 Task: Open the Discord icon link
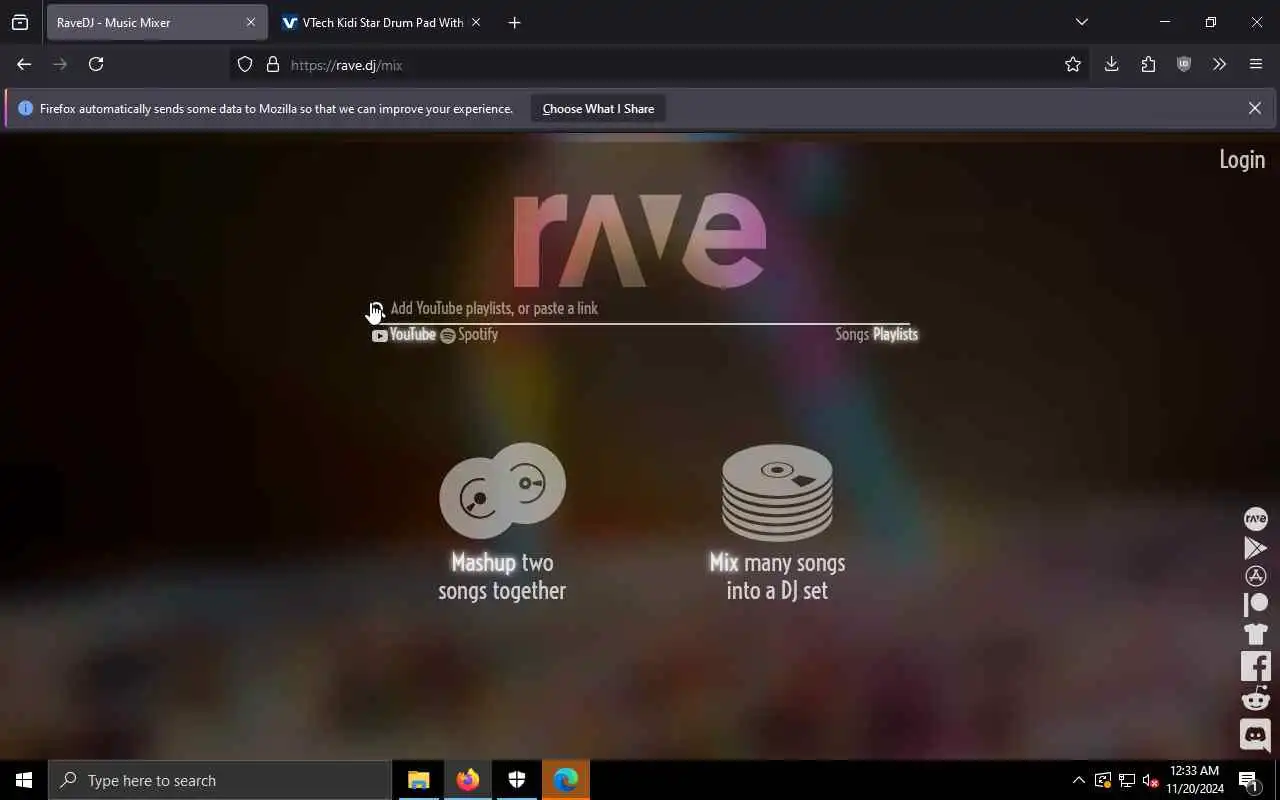[x=1255, y=735]
